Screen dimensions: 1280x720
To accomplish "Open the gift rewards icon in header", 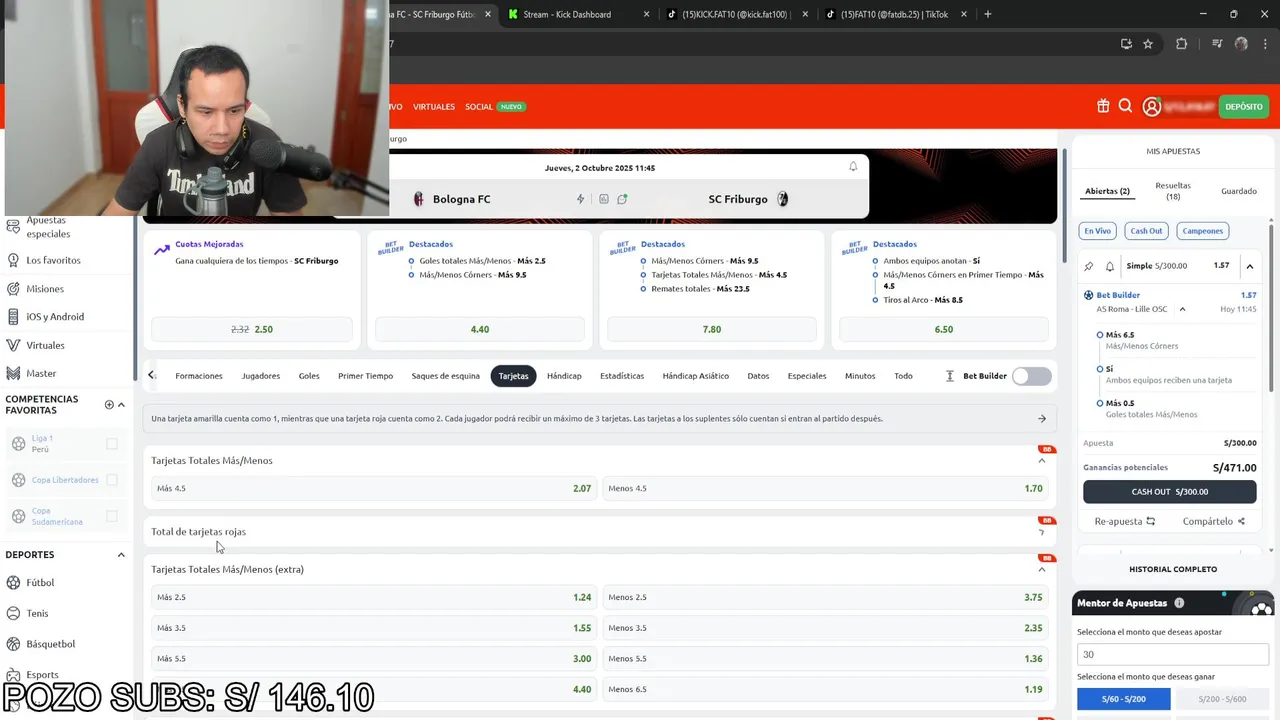I will pos(1103,106).
